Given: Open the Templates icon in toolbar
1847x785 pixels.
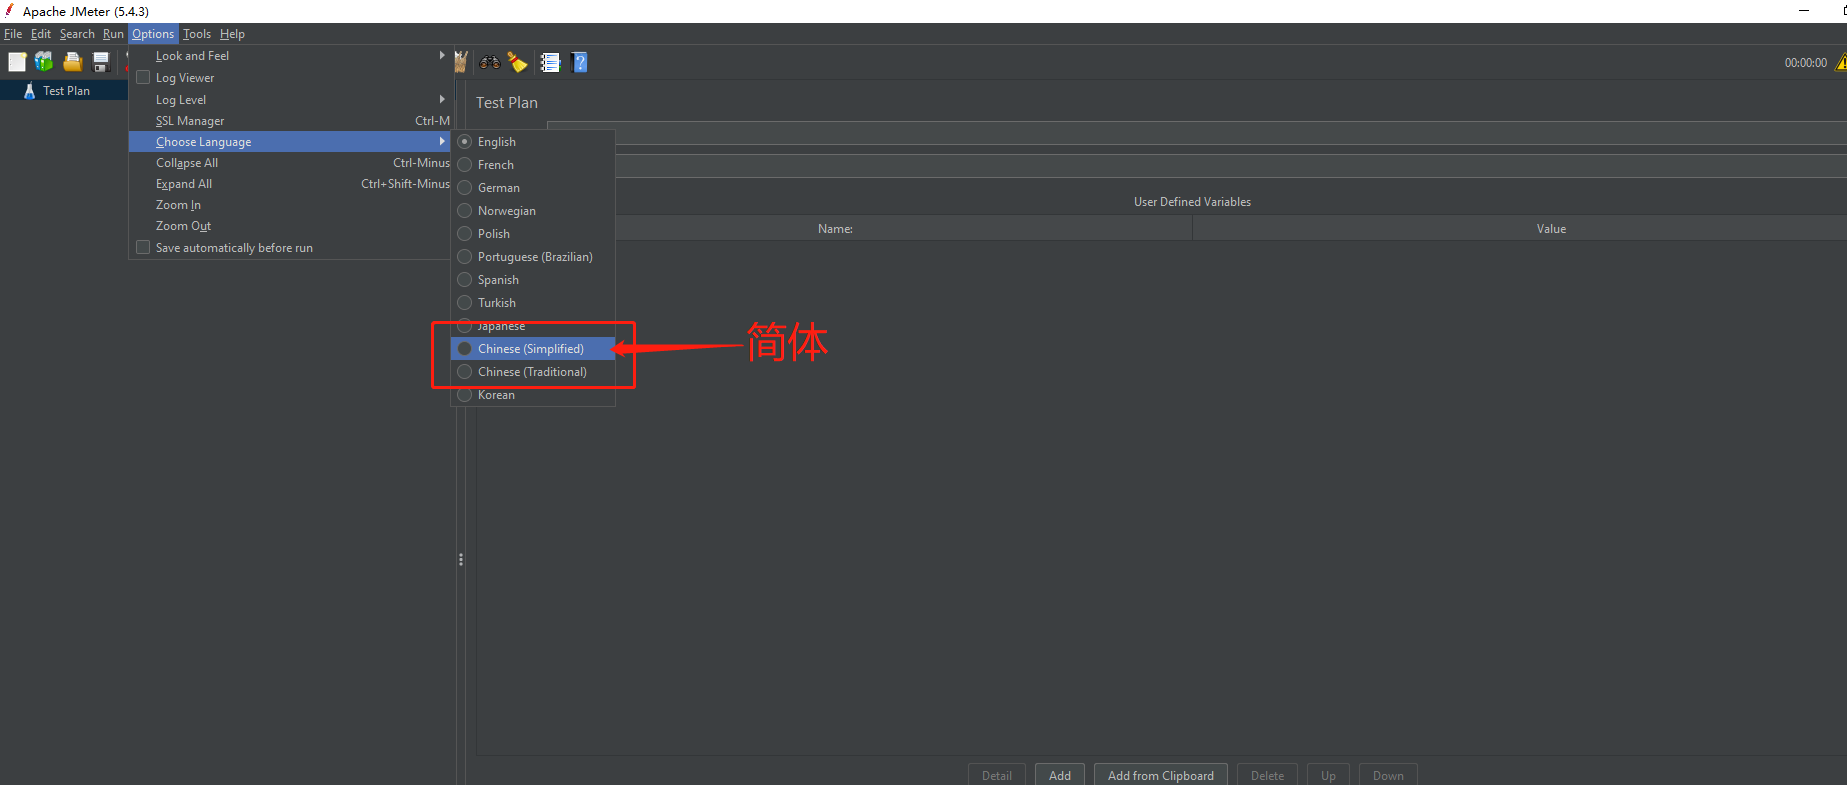Looking at the screenshot, I should (44, 62).
